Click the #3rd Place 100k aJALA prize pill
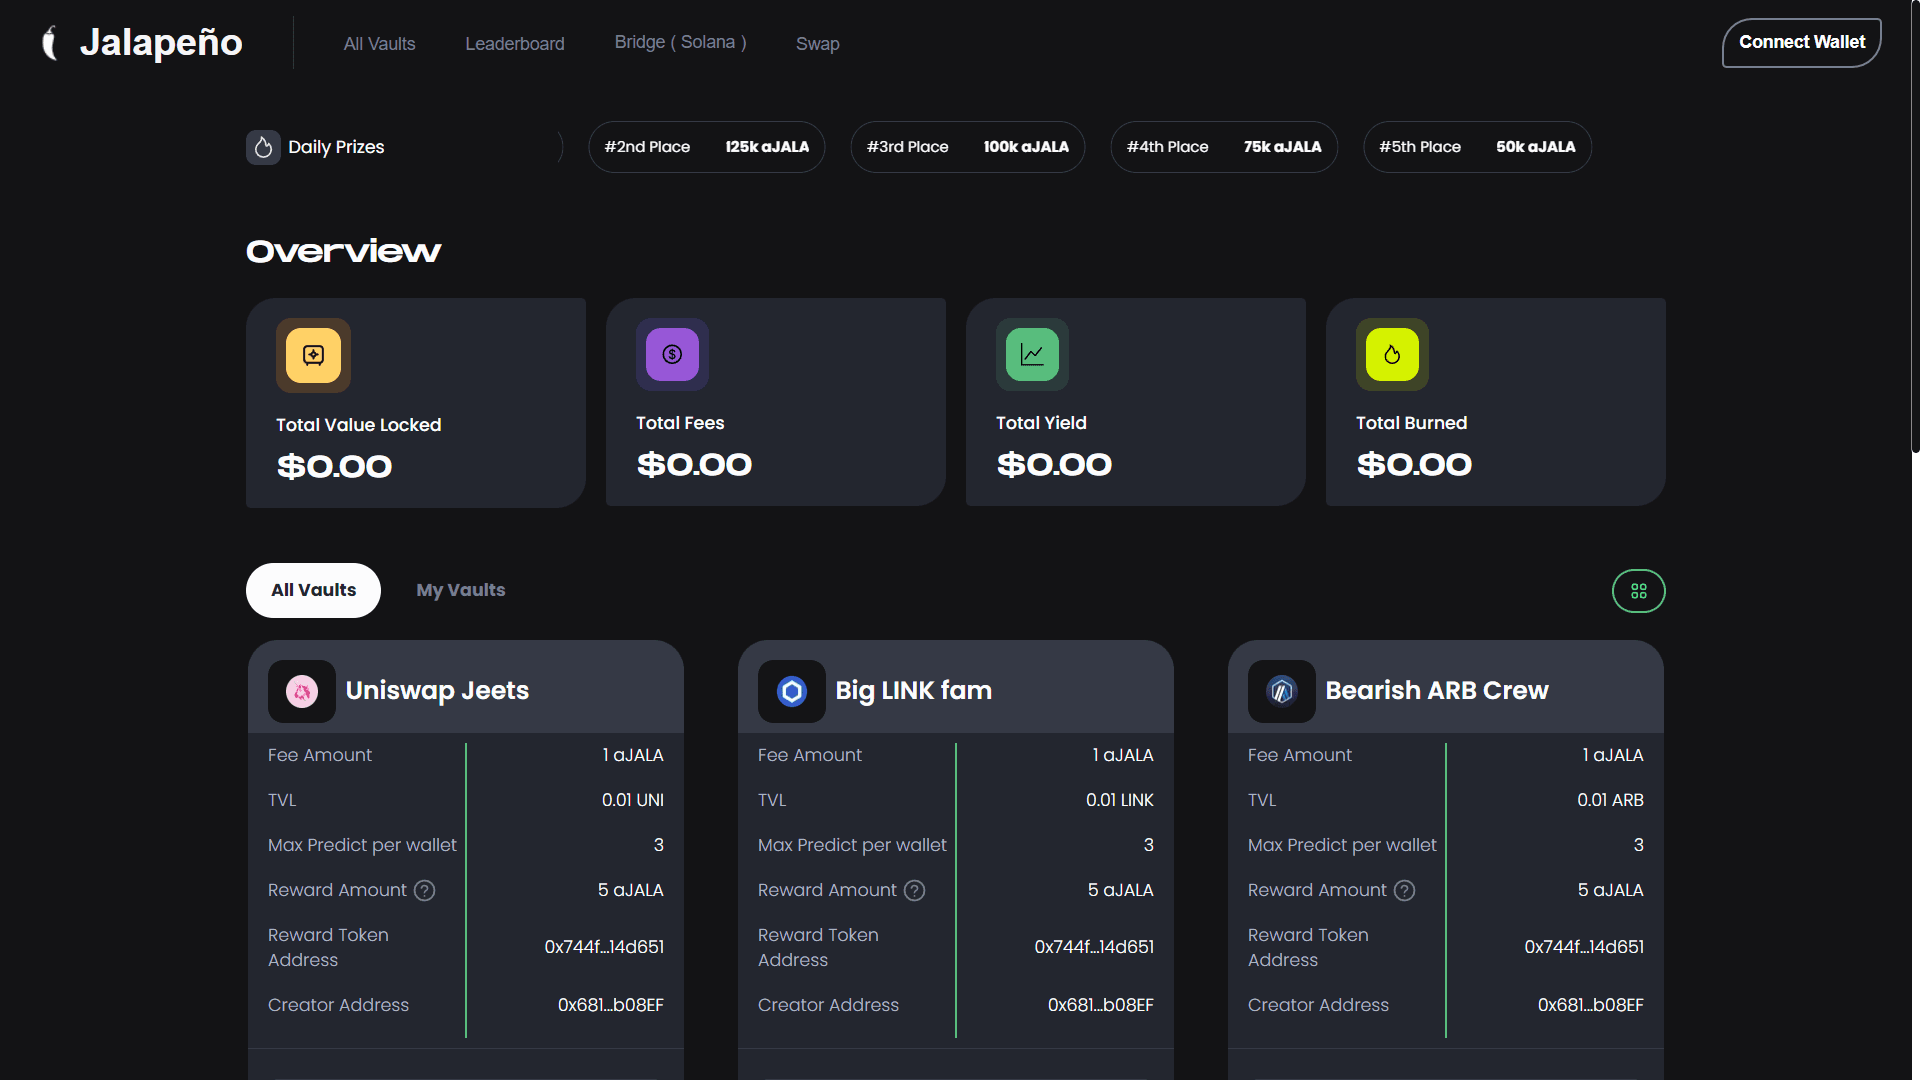Image resolution: width=1920 pixels, height=1080 pixels. coord(968,147)
